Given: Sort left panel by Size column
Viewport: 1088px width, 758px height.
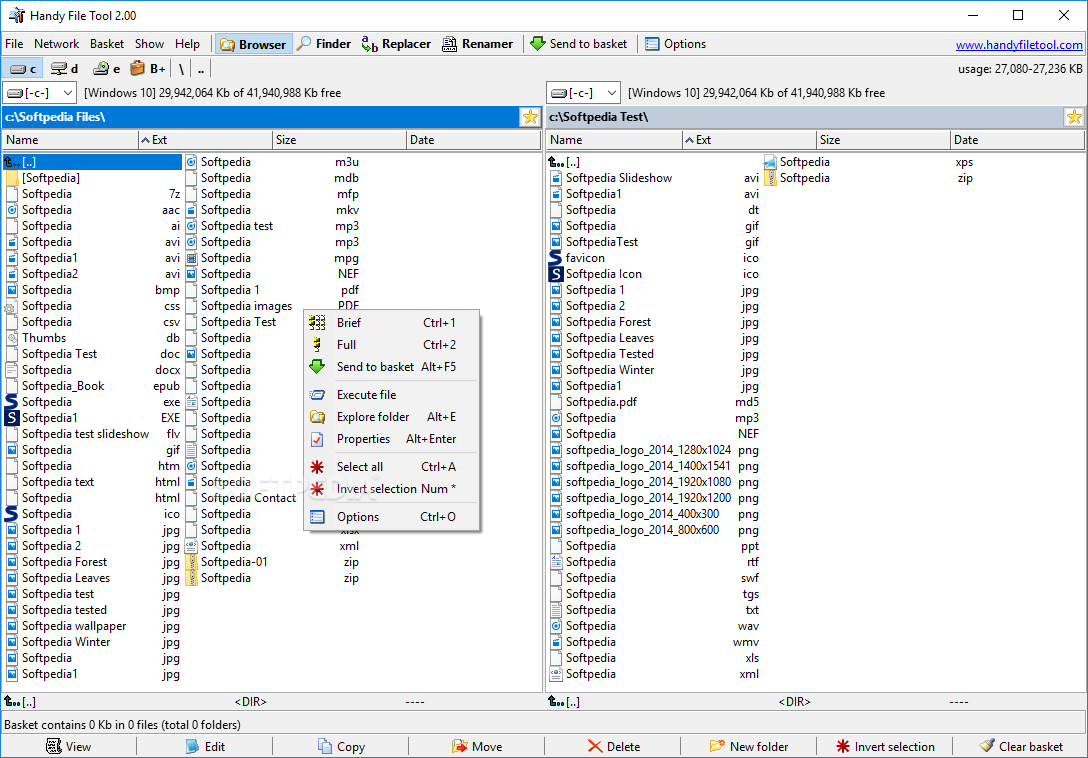Looking at the screenshot, I should click(x=340, y=140).
